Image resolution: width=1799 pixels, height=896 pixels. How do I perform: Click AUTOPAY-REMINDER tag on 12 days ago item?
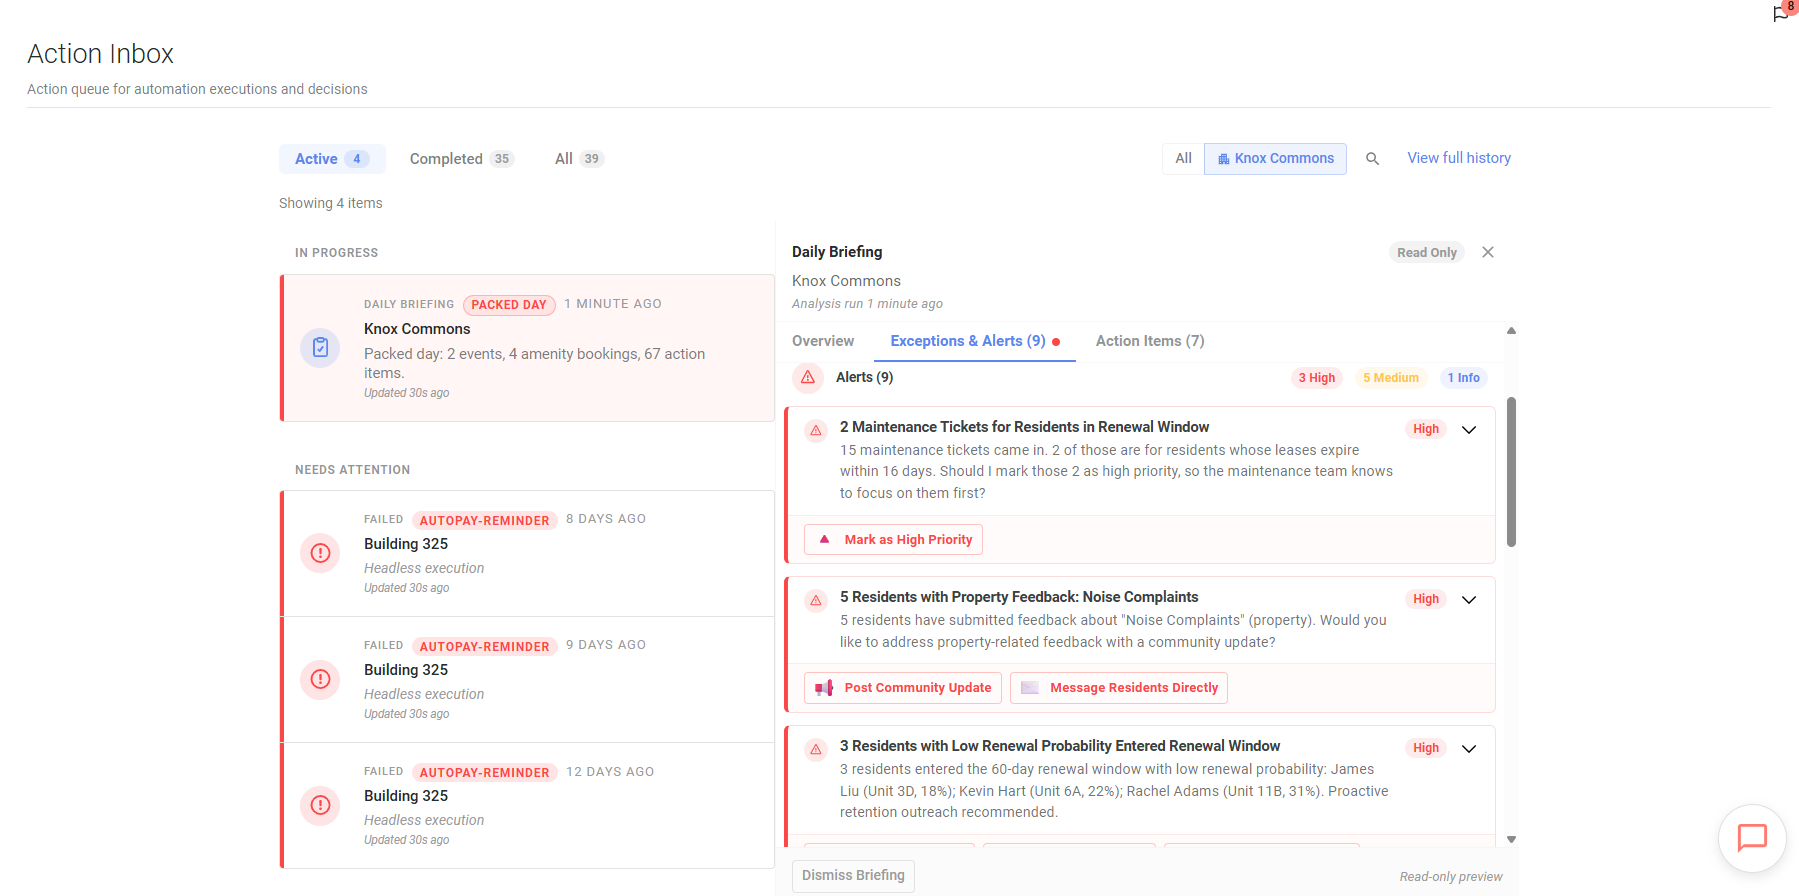[484, 772]
